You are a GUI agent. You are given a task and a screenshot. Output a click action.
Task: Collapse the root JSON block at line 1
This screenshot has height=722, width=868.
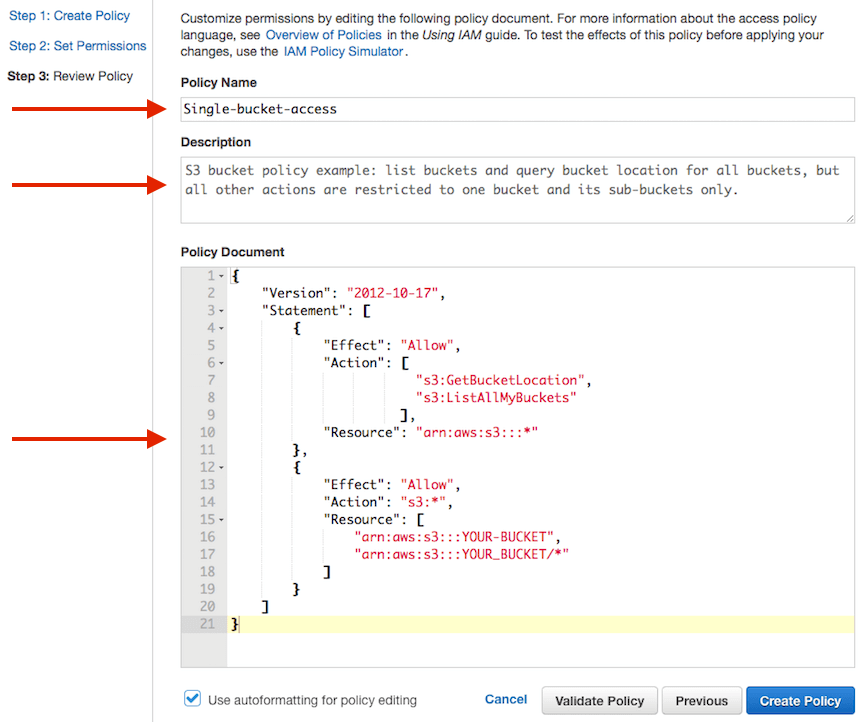tap(221, 276)
